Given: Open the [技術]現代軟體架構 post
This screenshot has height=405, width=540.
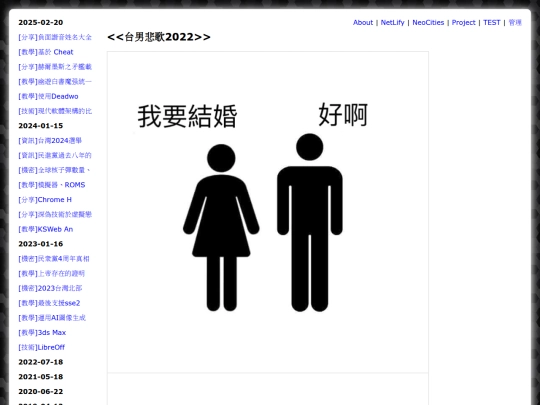Looking at the screenshot, I should click(55, 111).
